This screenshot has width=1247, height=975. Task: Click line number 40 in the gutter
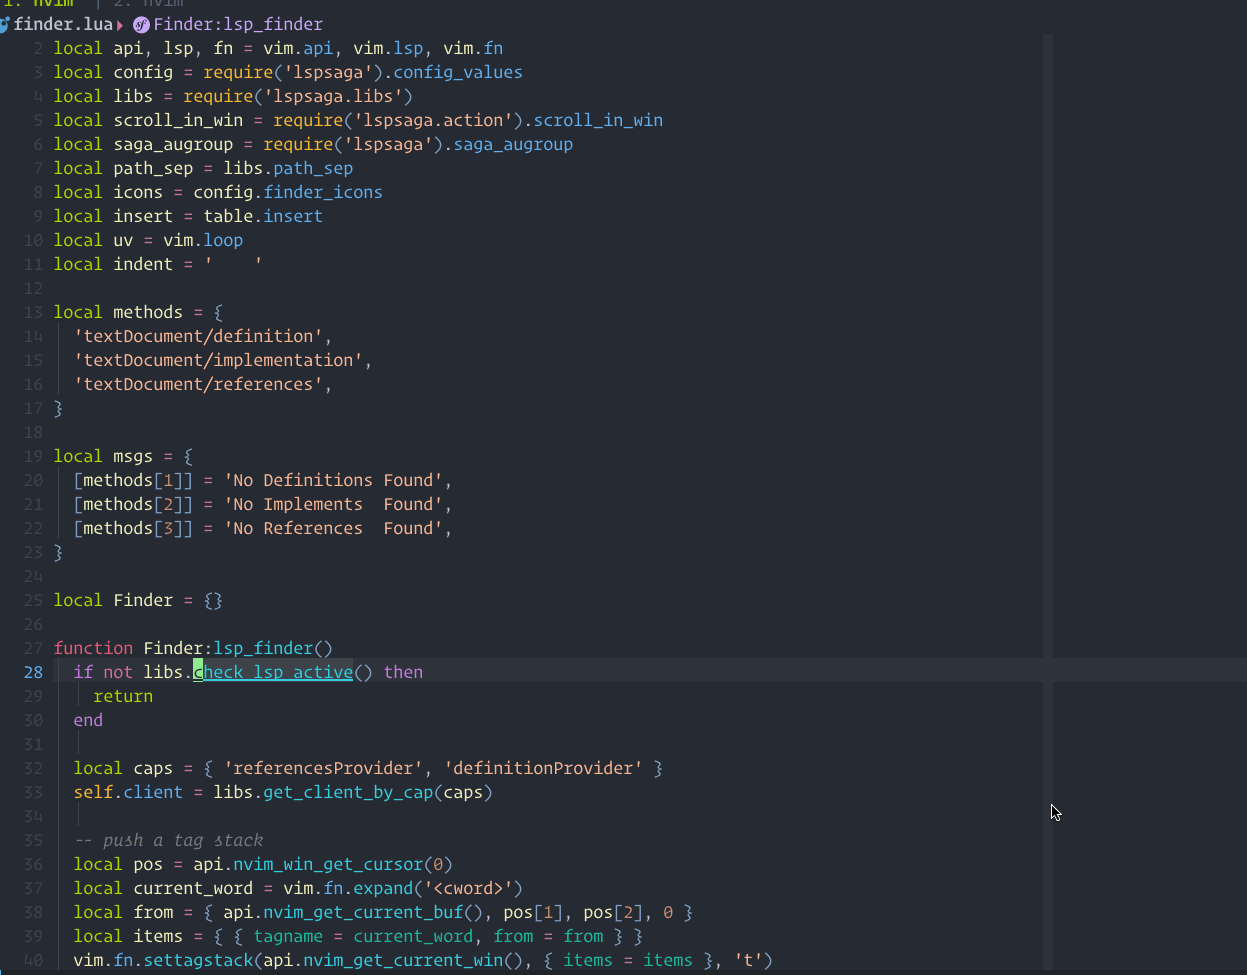[x=33, y=960]
